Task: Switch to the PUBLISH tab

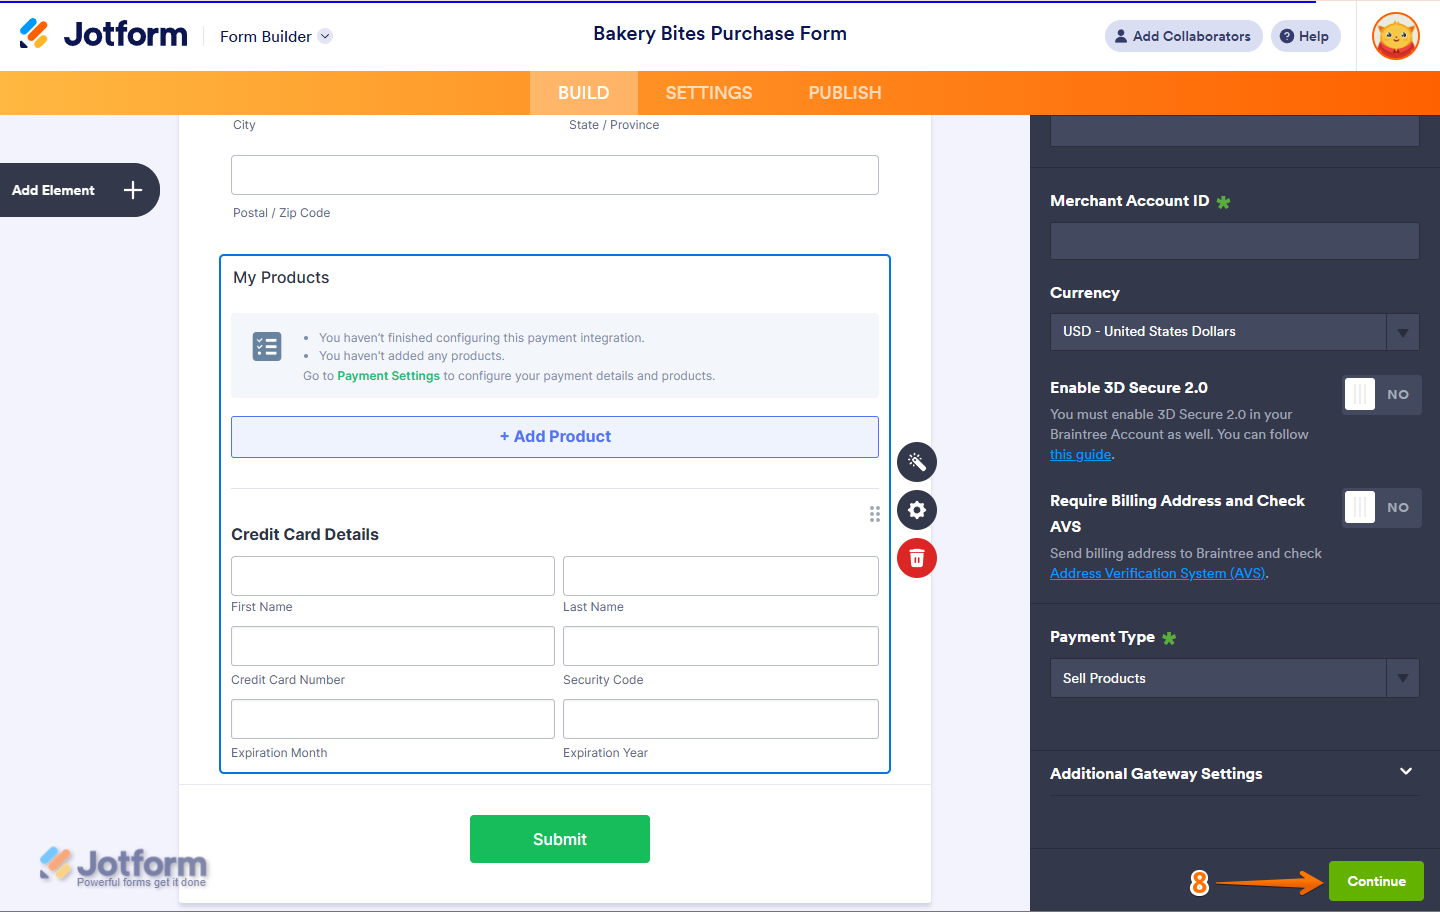Action: pyautogui.click(x=845, y=93)
